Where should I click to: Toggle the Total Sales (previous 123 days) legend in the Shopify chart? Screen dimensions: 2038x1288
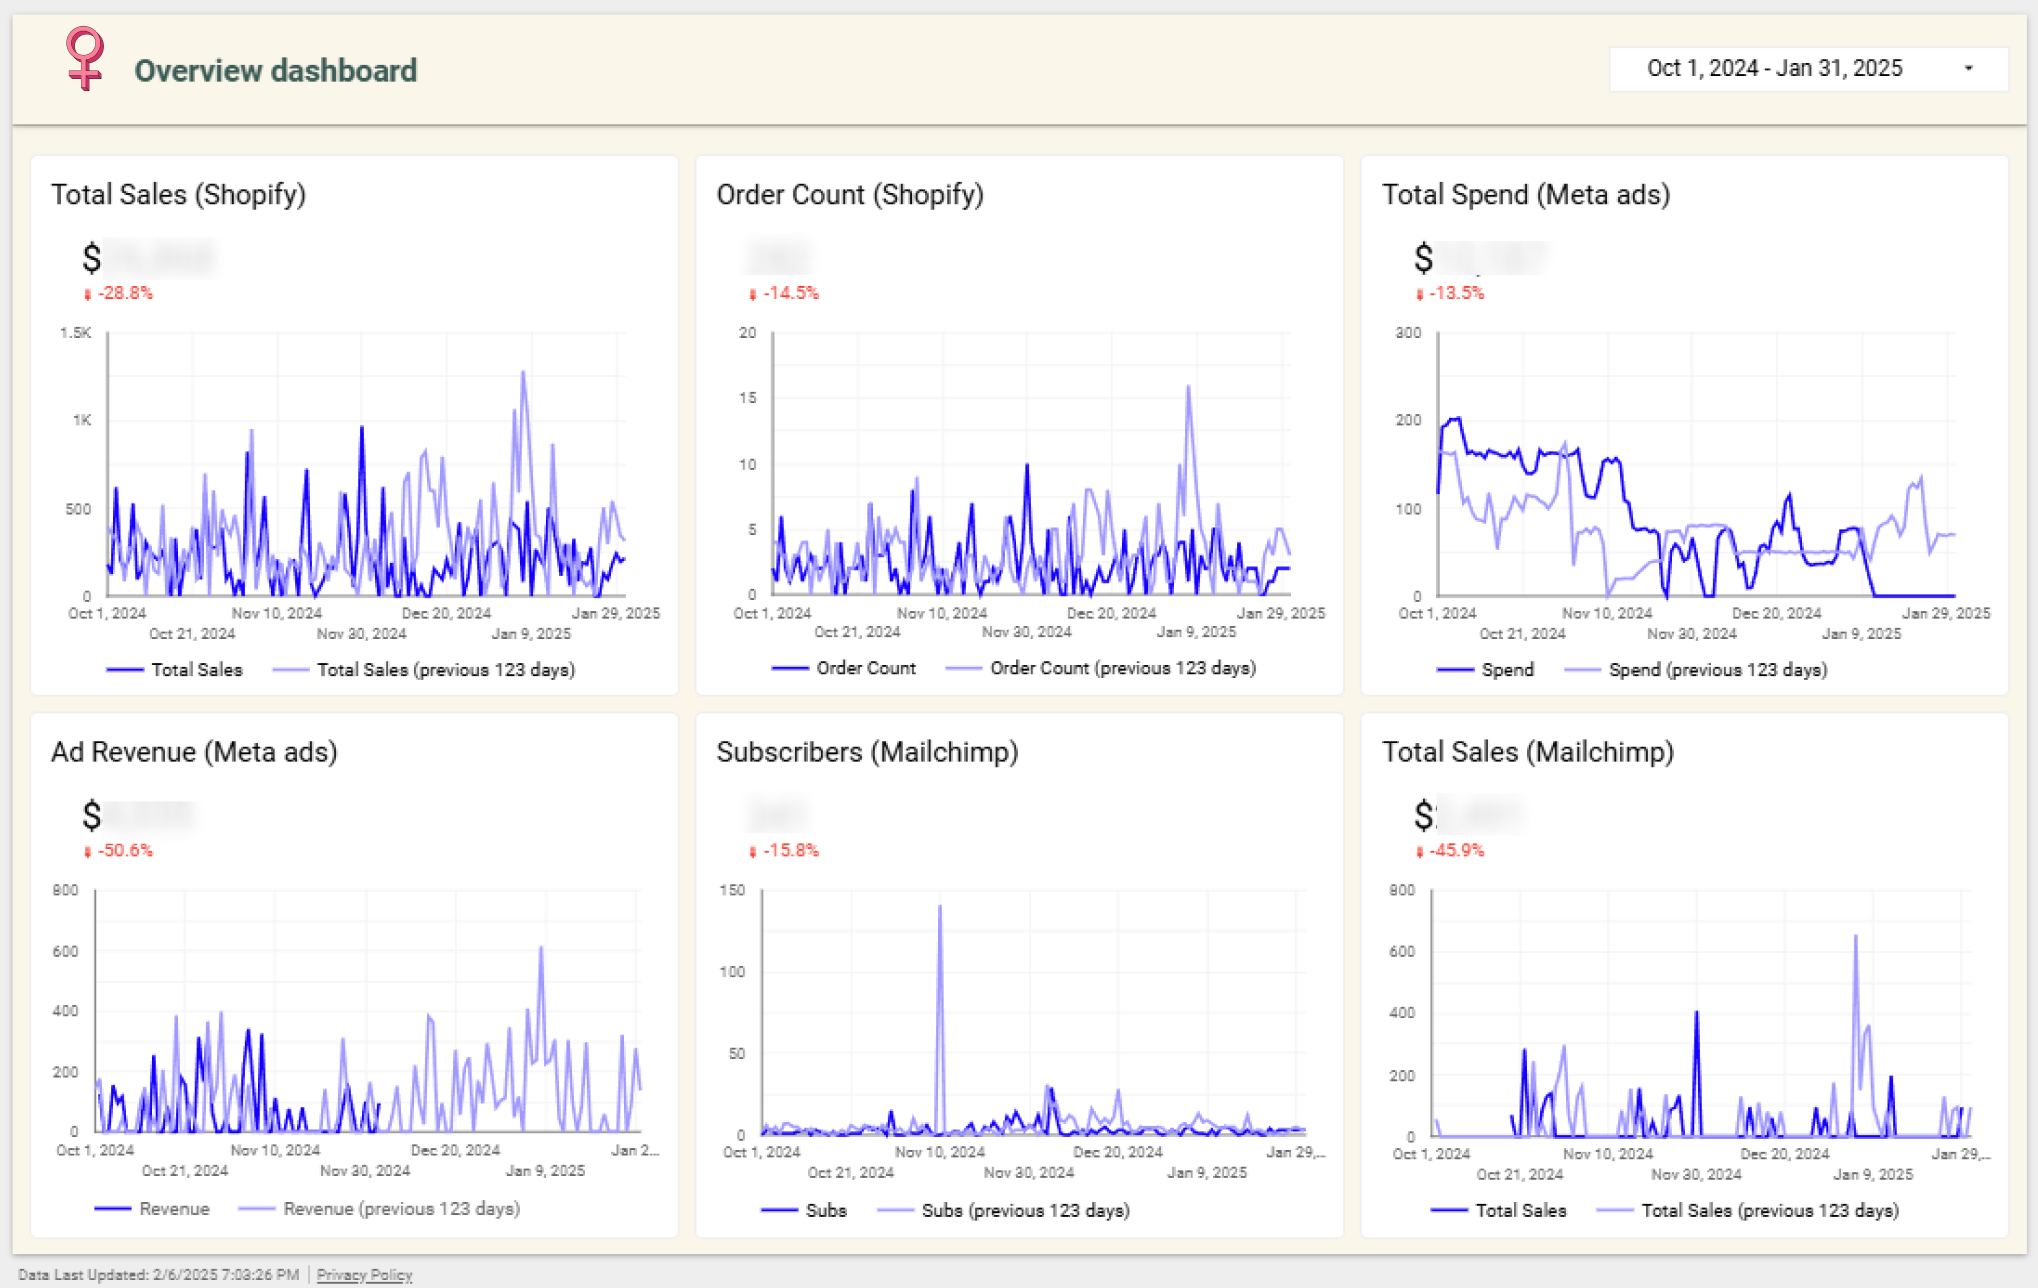445,670
